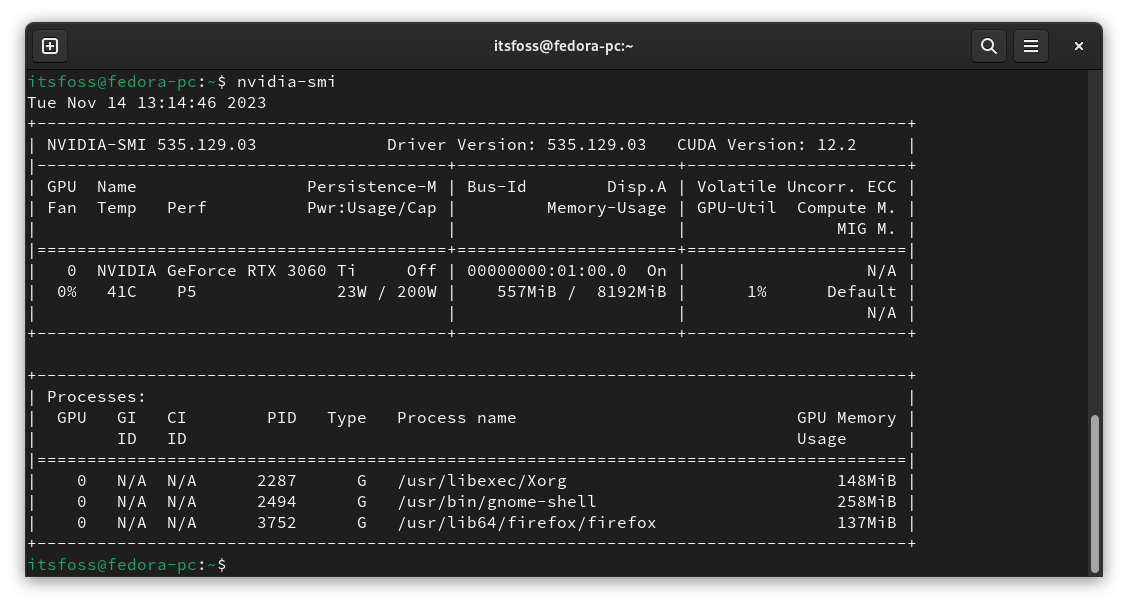Open the hamburger menu
Viewport: 1128px width, 605px height.
[1031, 46]
